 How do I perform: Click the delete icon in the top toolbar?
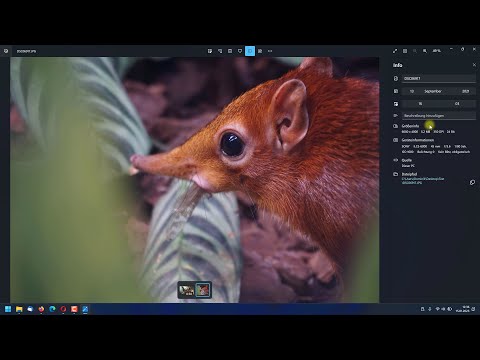coord(230,51)
